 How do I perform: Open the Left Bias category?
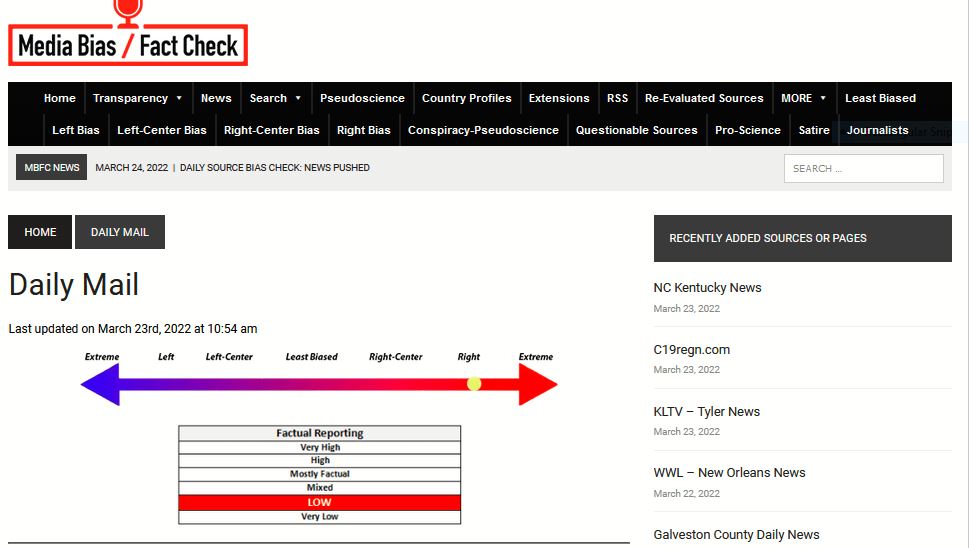75,130
